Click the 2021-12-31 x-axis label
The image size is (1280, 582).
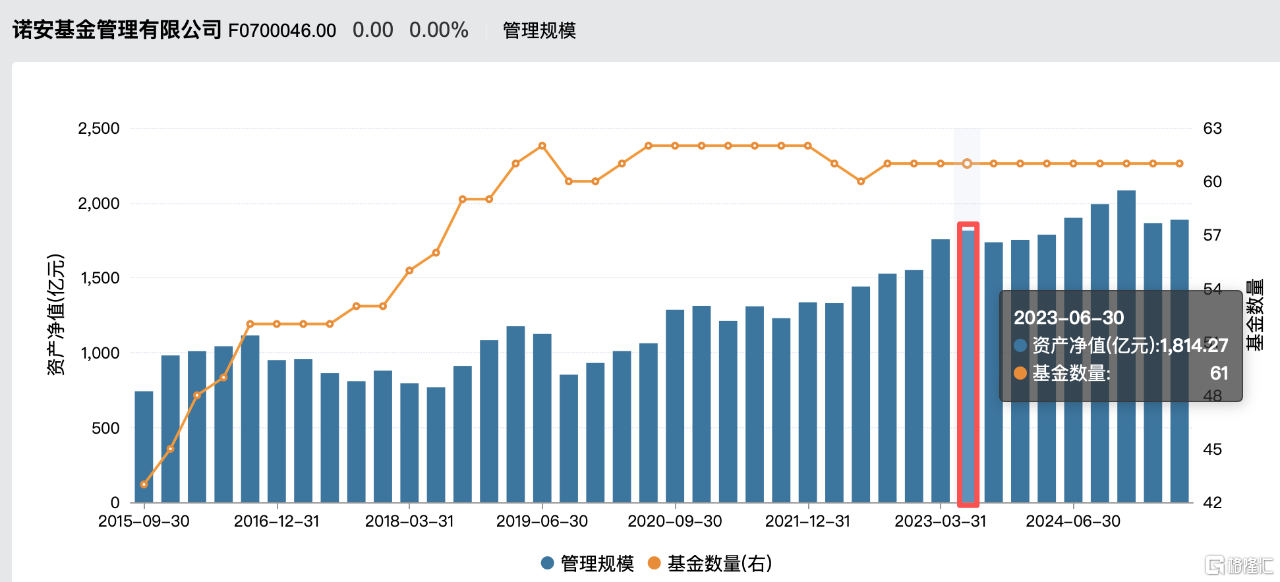808,521
